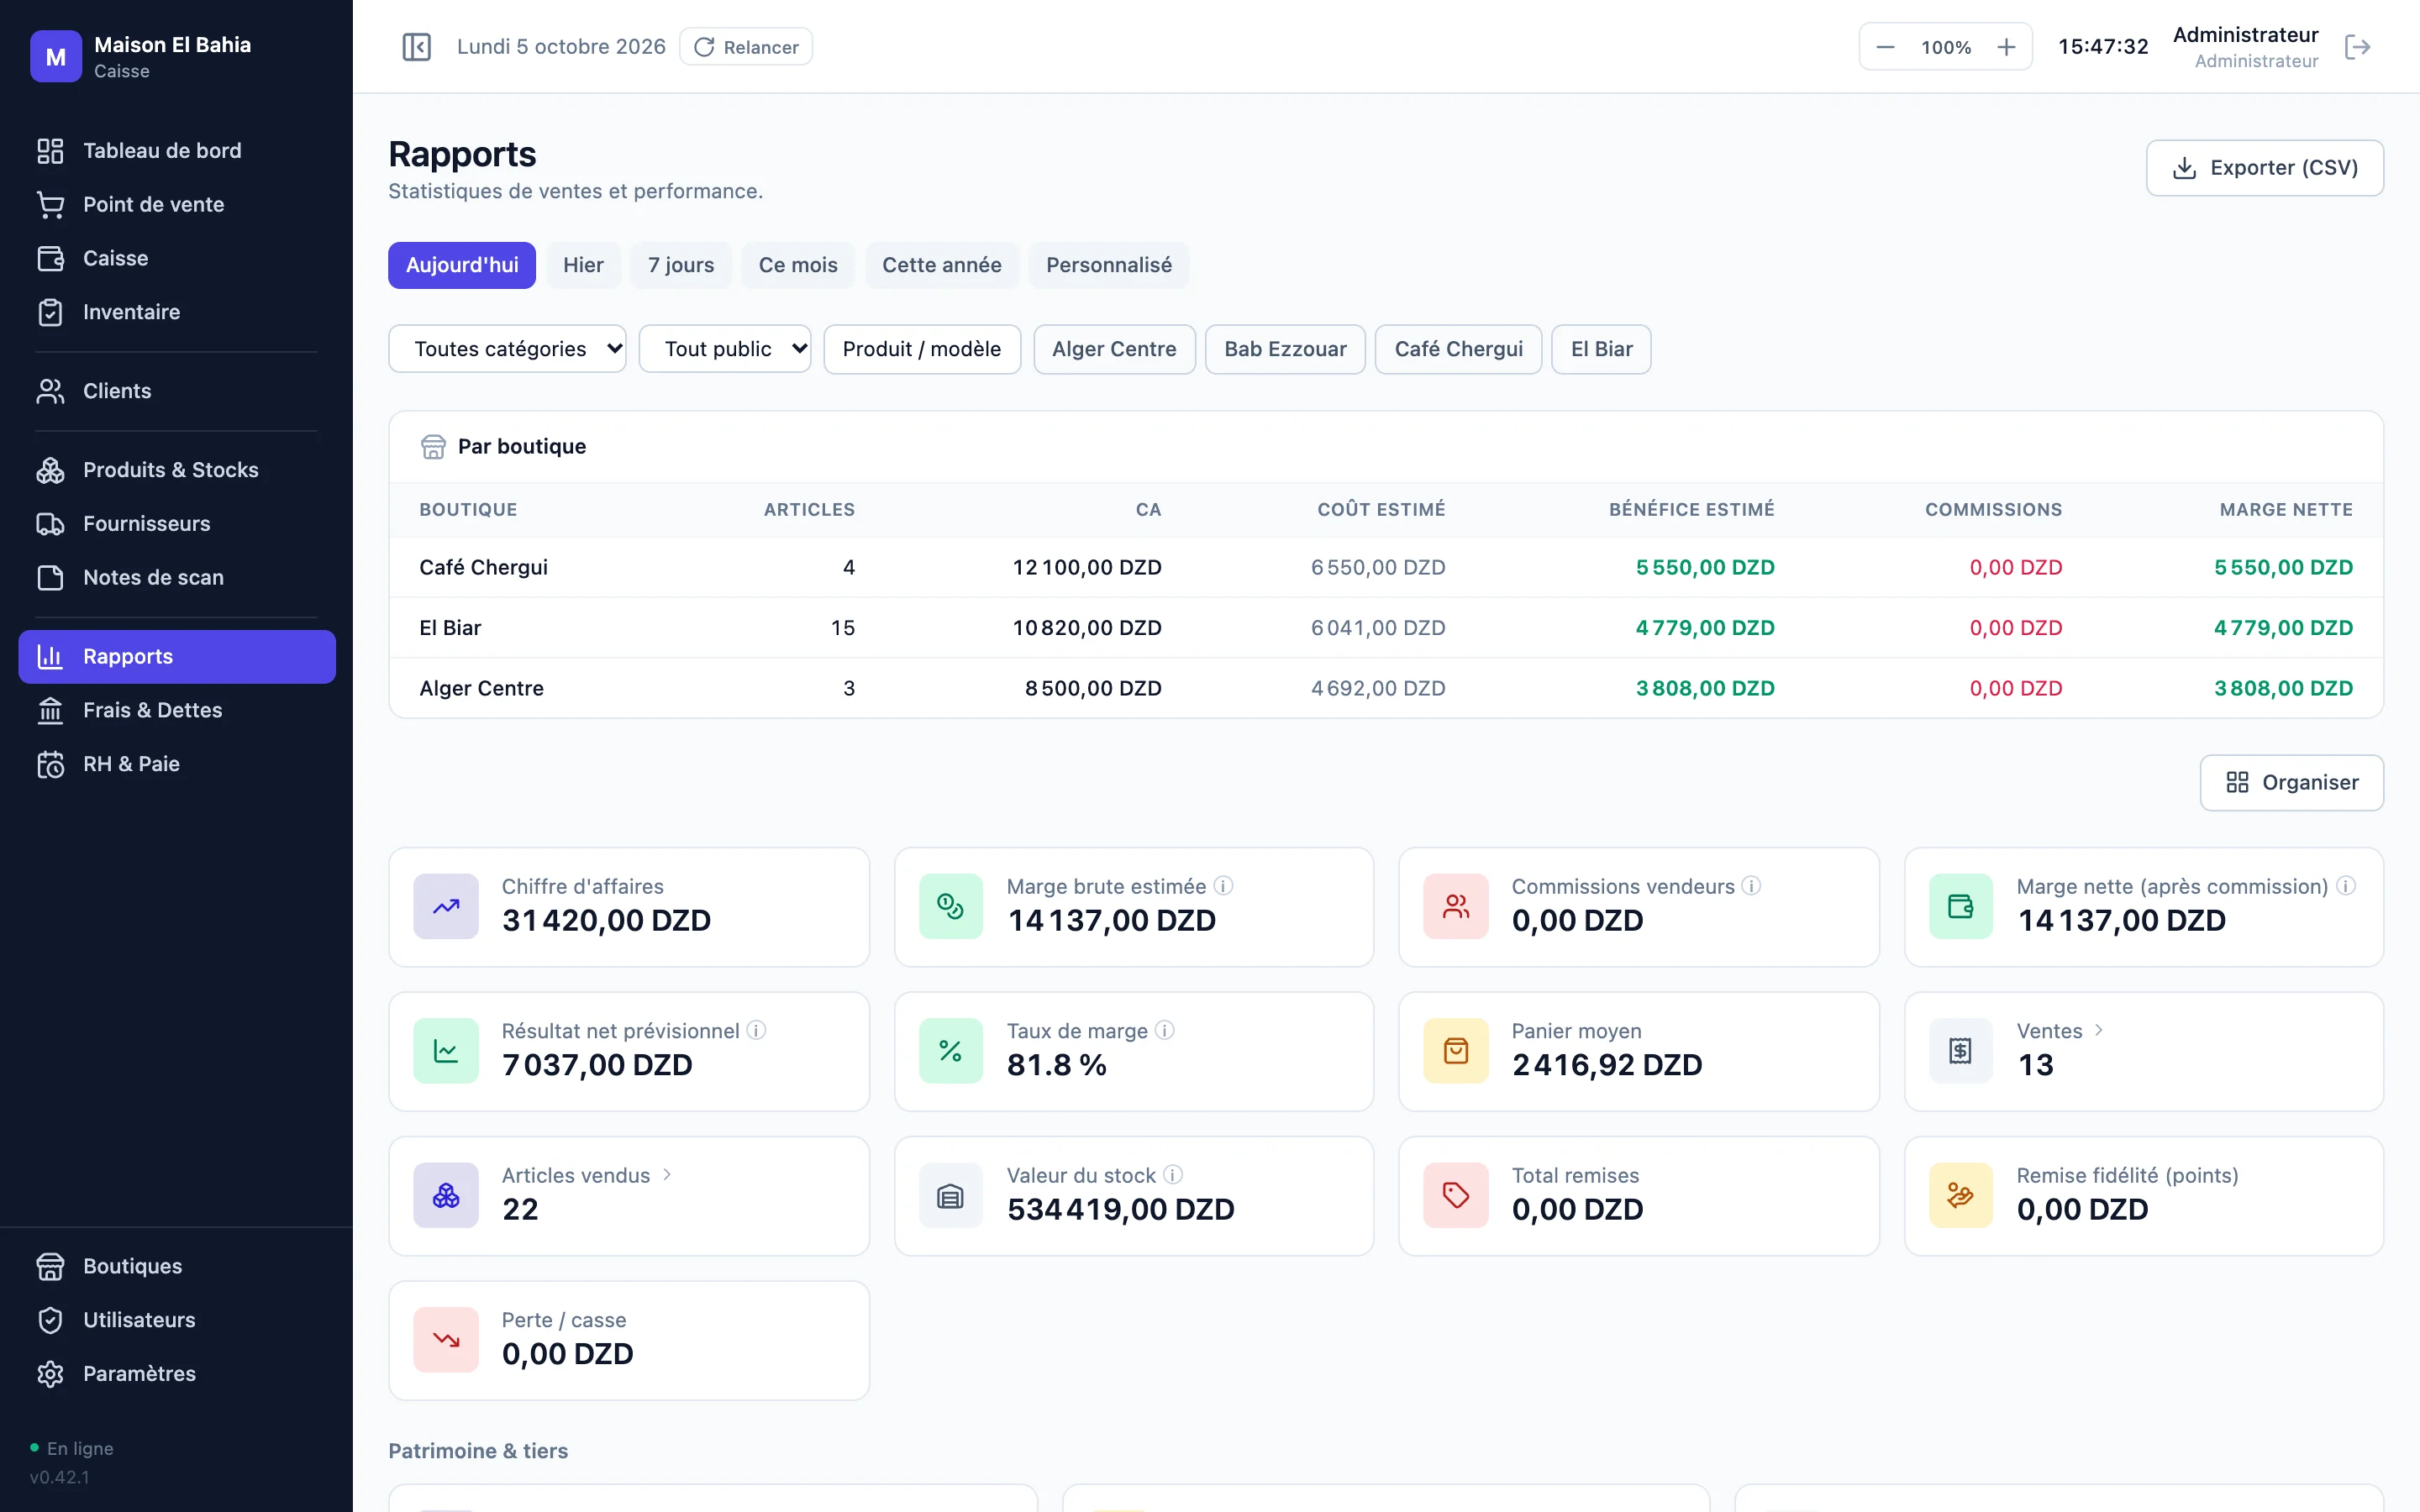Click info icon beside Commissions vendeurs

point(1751,886)
